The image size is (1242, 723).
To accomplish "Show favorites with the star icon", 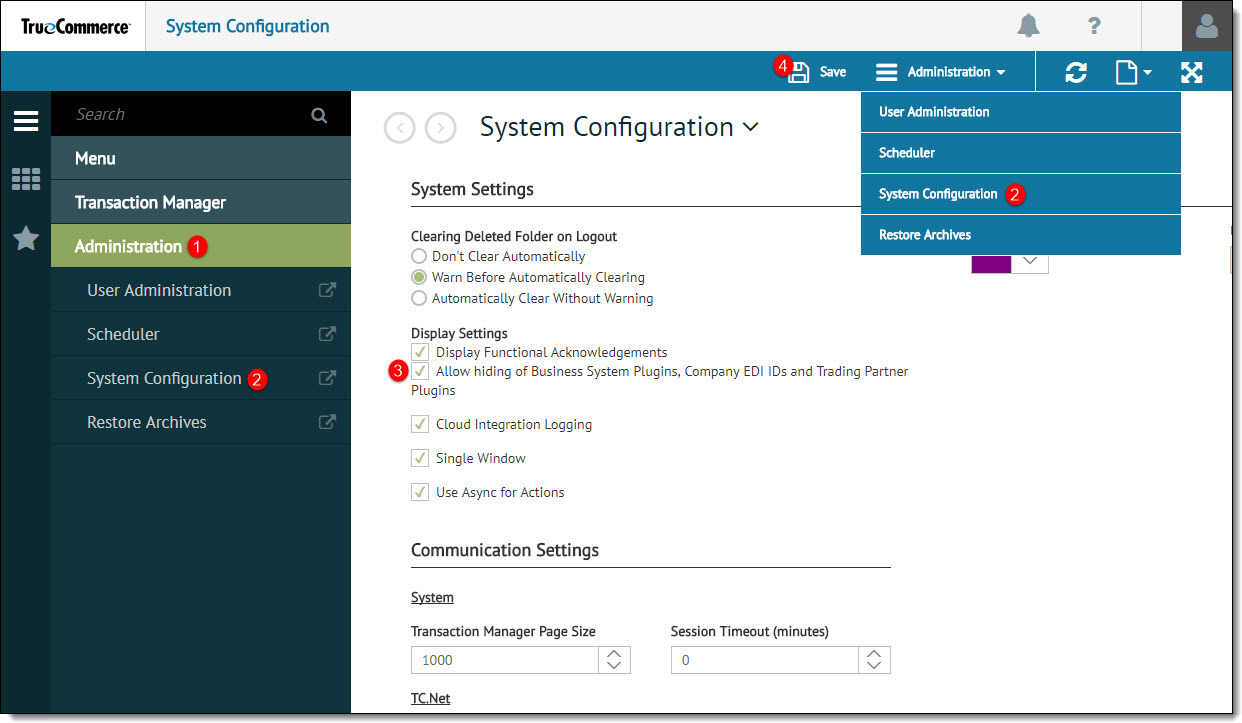I will (26, 239).
